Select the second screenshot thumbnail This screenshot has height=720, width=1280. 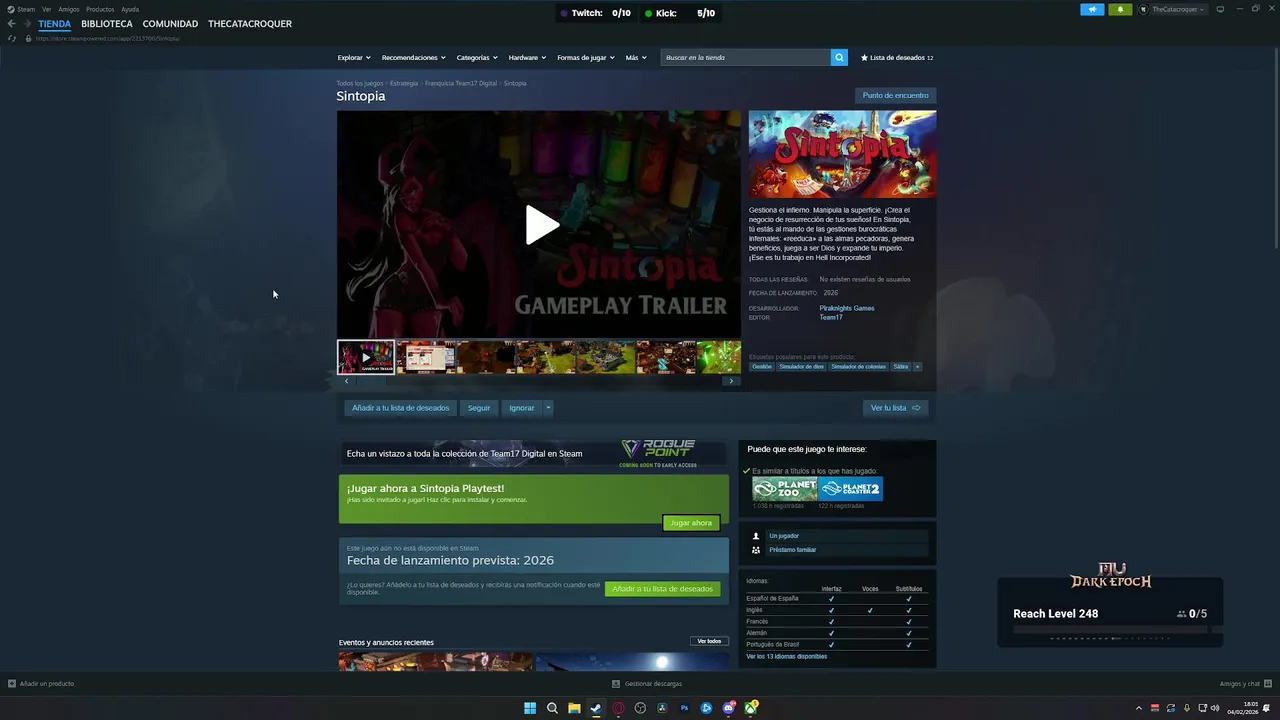click(426, 357)
